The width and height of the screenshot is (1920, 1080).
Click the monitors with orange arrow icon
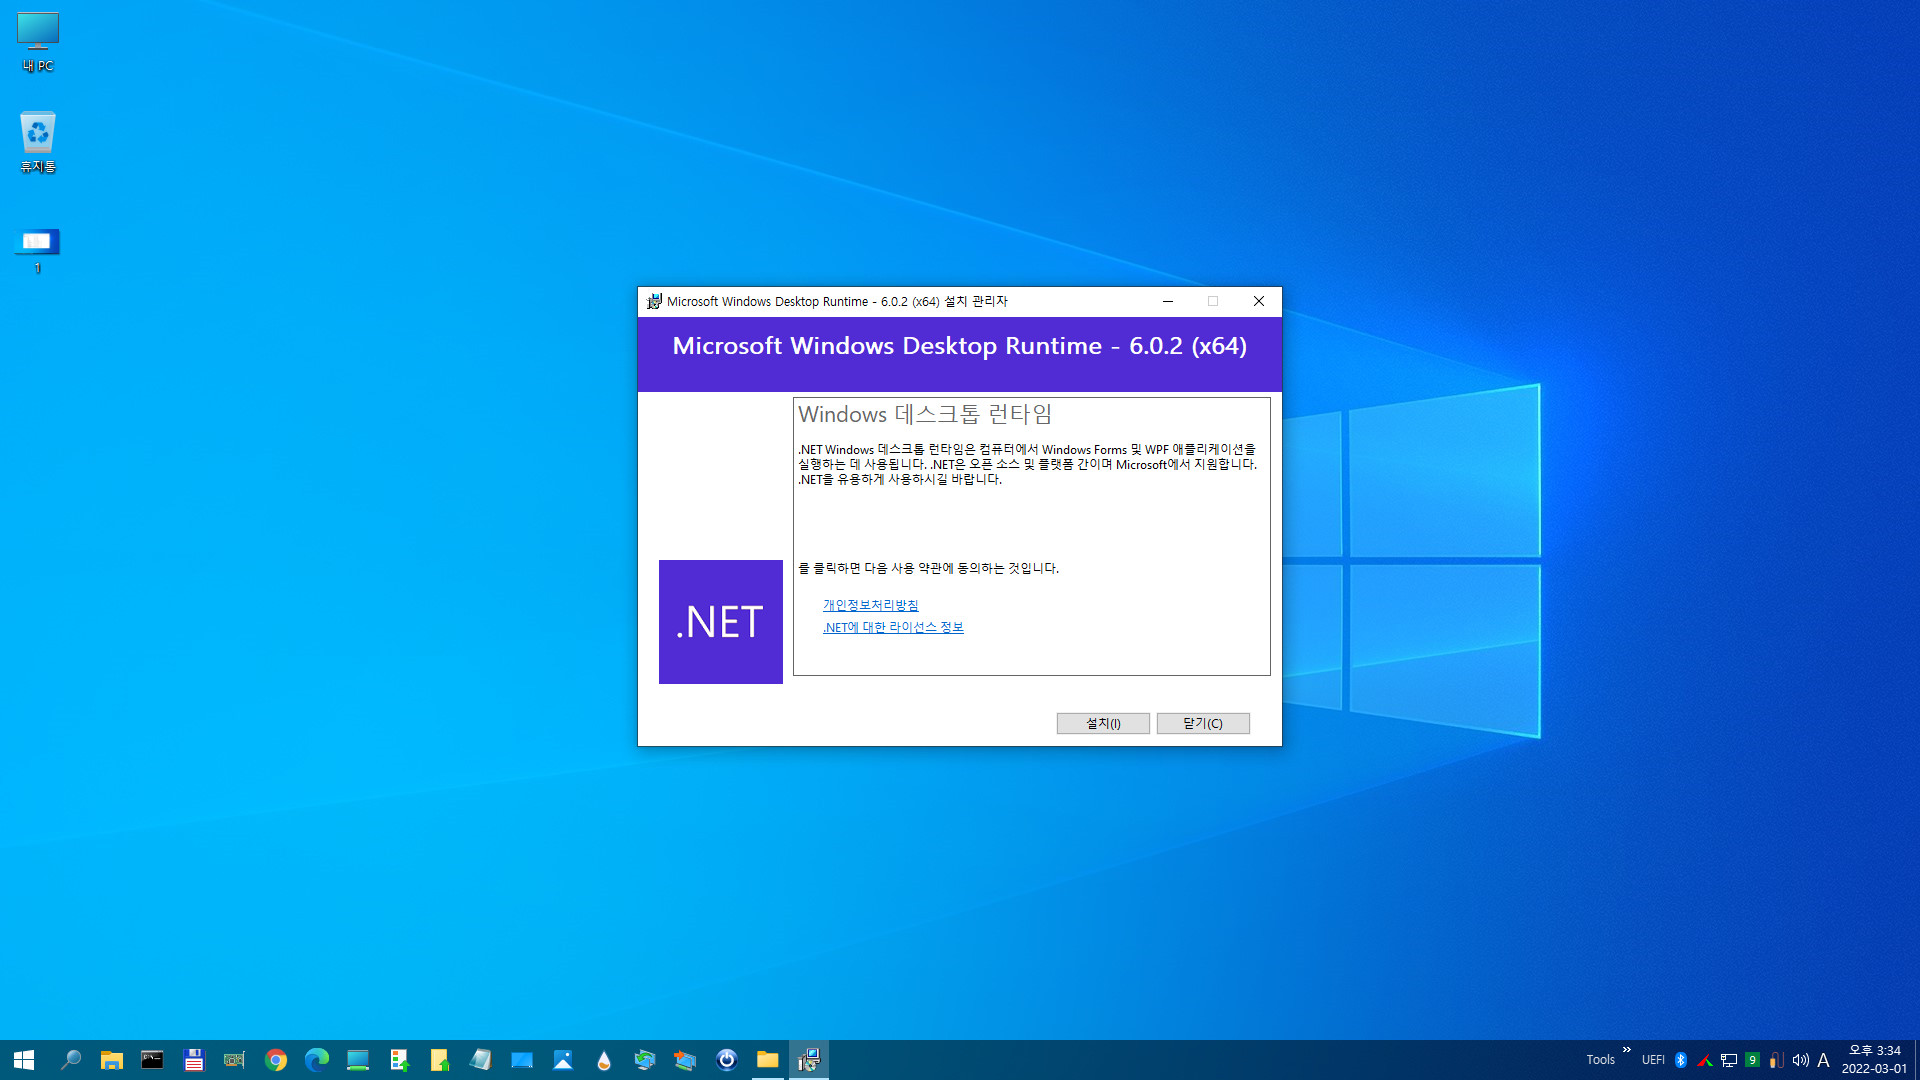coord(686,1060)
